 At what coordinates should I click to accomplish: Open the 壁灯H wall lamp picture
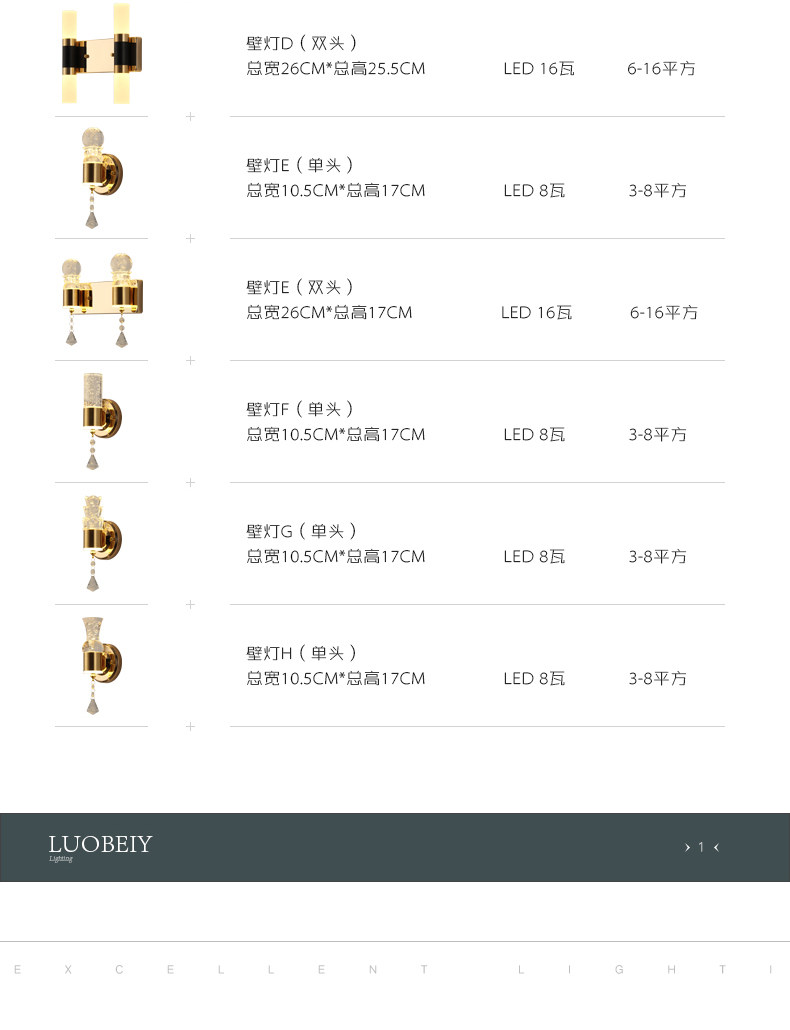(x=99, y=663)
